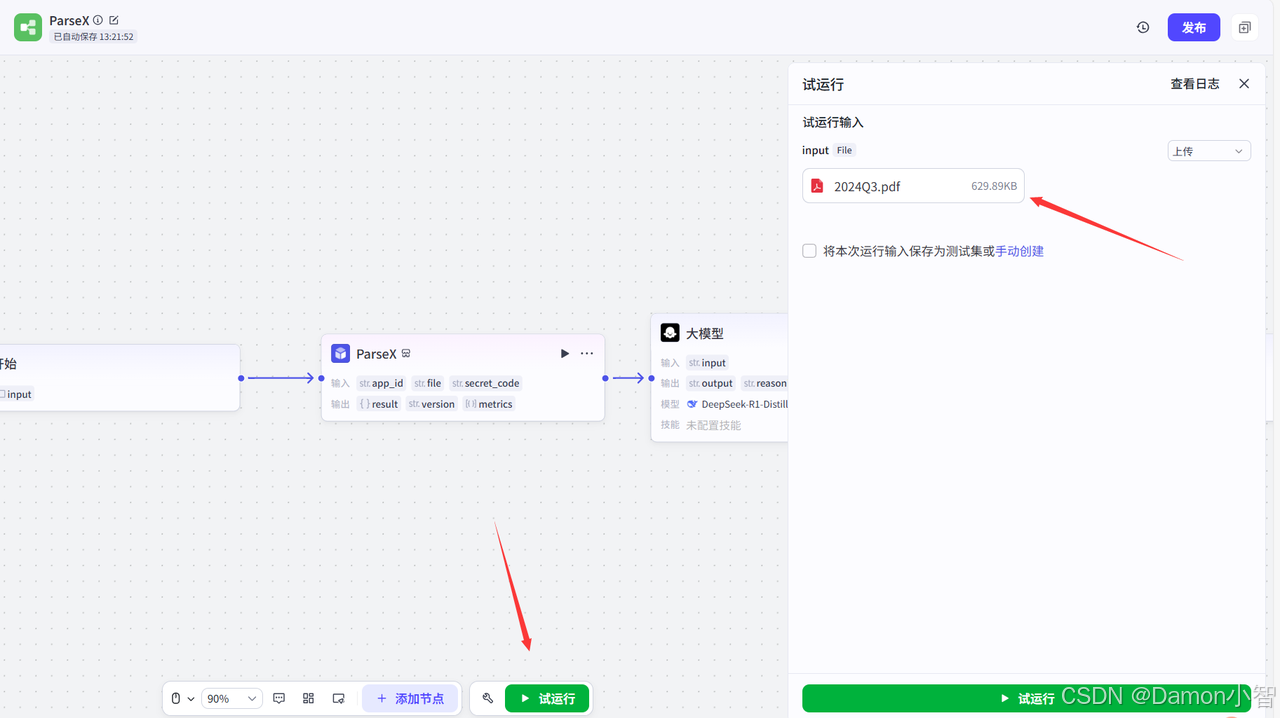Select the result output on ParseX node
The height and width of the screenshot is (718, 1280).
coord(379,404)
